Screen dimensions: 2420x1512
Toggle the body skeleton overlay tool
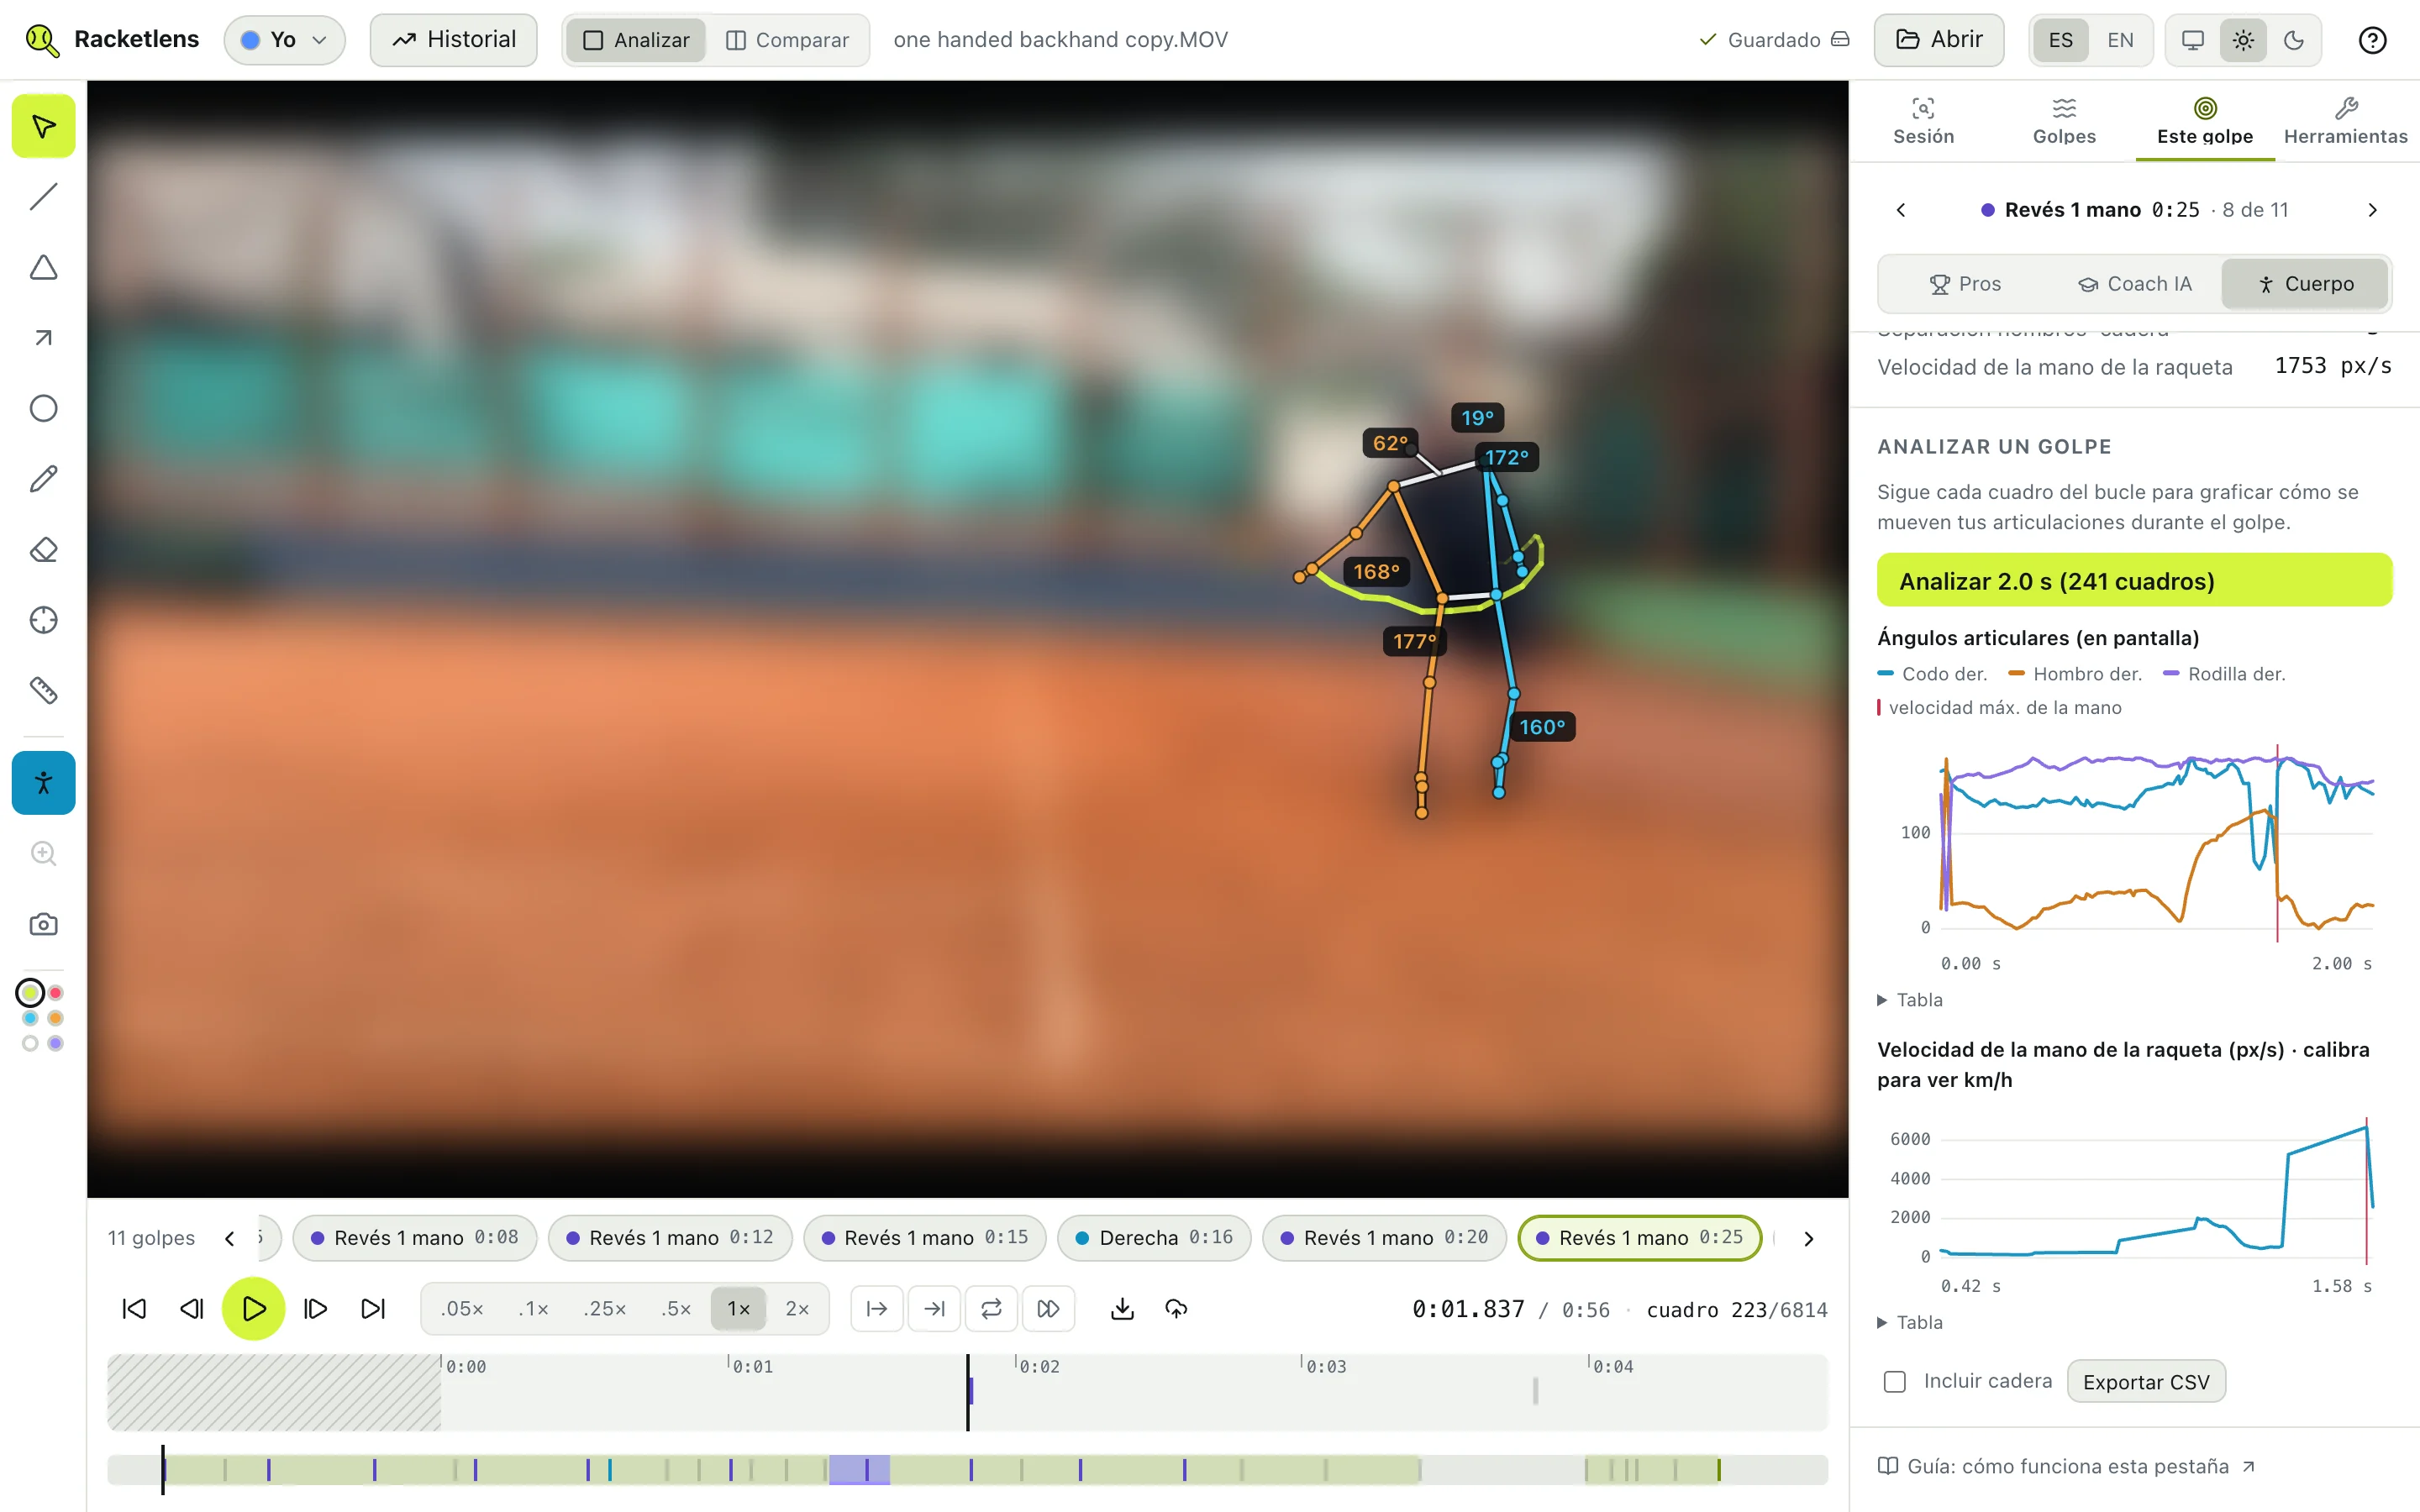(43, 782)
